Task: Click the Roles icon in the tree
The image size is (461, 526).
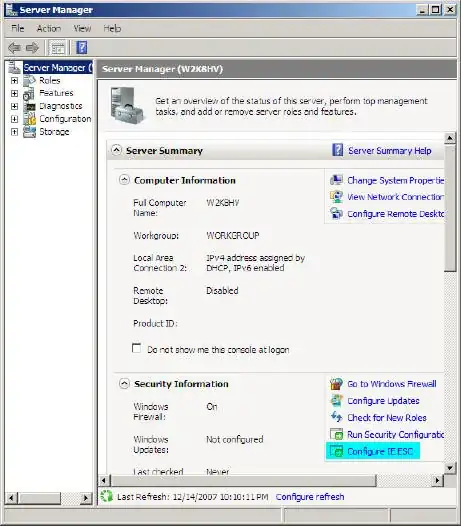Action: pyautogui.click(x=29, y=81)
